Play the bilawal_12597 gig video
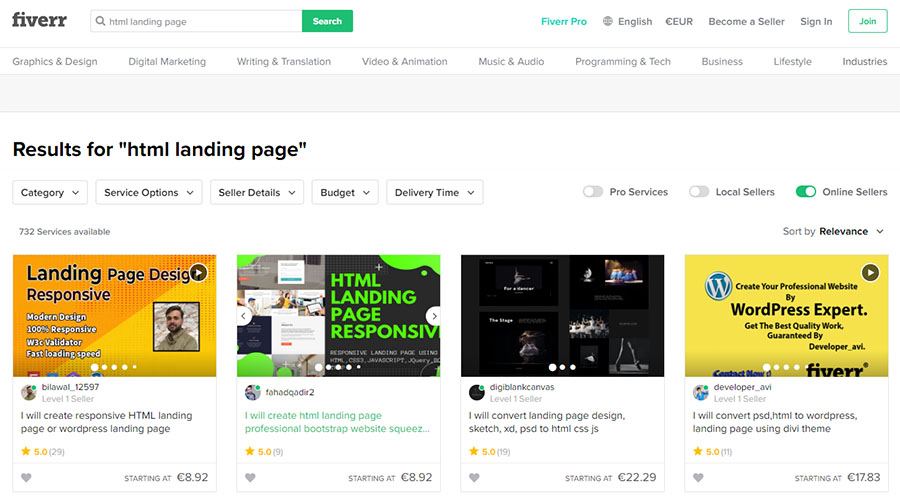This screenshot has height=504, width=900. (199, 272)
